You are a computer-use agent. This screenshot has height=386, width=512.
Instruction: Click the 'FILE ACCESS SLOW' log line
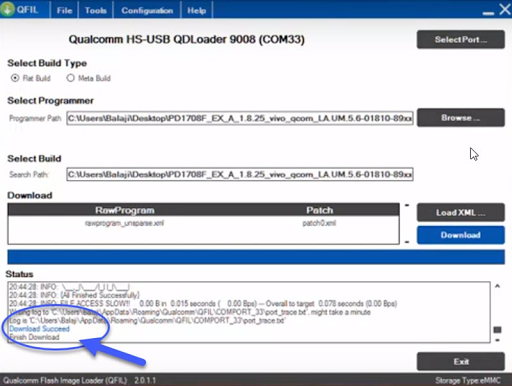tap(203, 303)
